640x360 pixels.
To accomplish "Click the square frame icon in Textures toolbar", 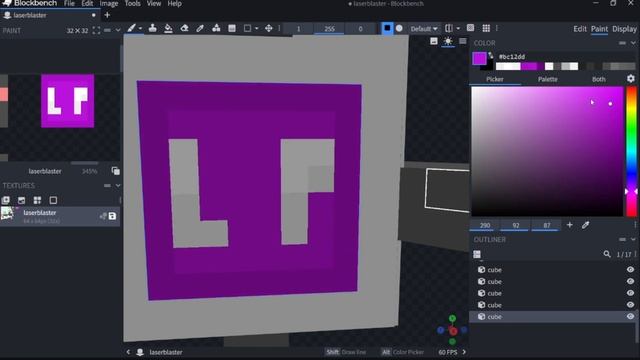I will click(x=53, y=200).
